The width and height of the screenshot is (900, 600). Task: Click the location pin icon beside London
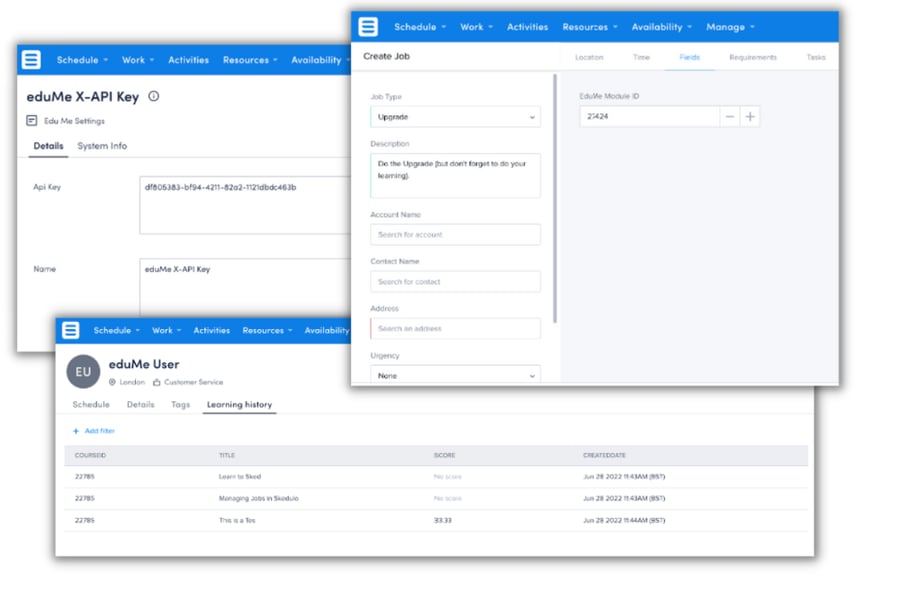(112, 382)
